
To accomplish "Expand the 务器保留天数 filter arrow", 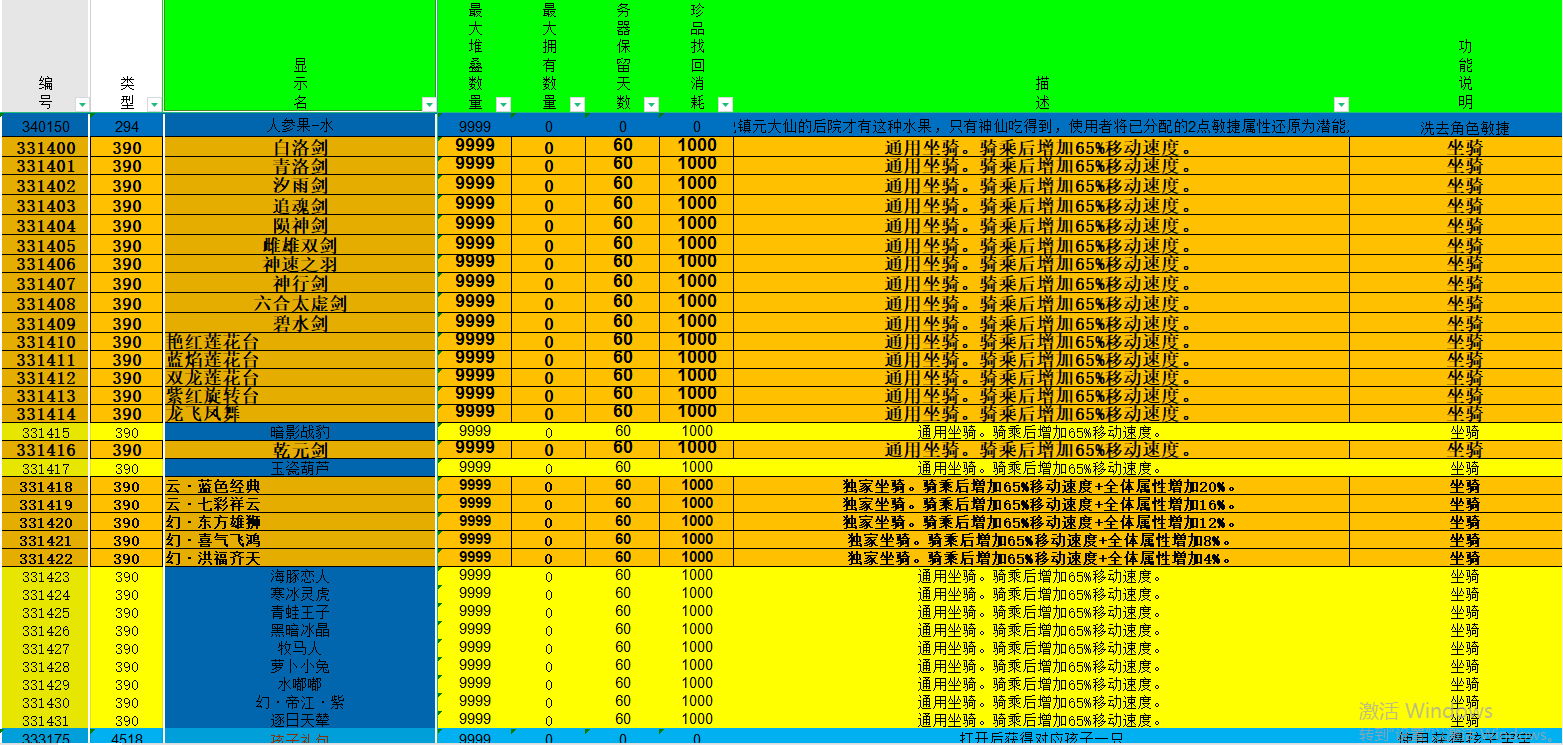I will (651, 105).
